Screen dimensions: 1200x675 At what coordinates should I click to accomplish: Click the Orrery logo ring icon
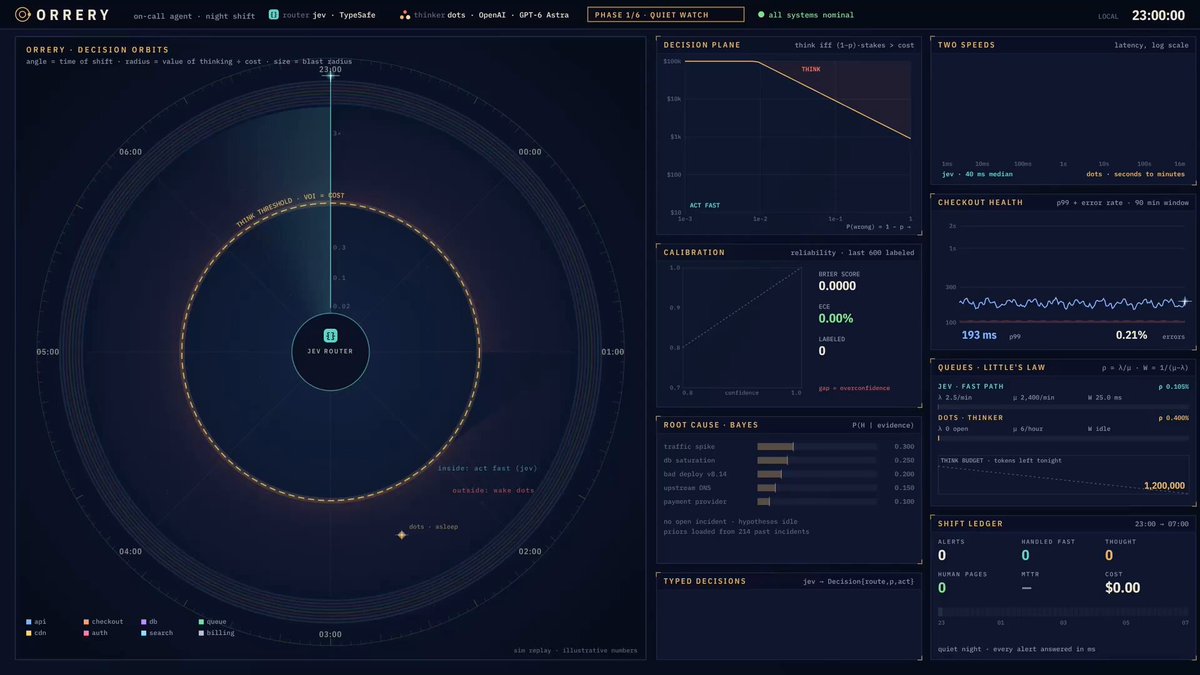[22, 15]
